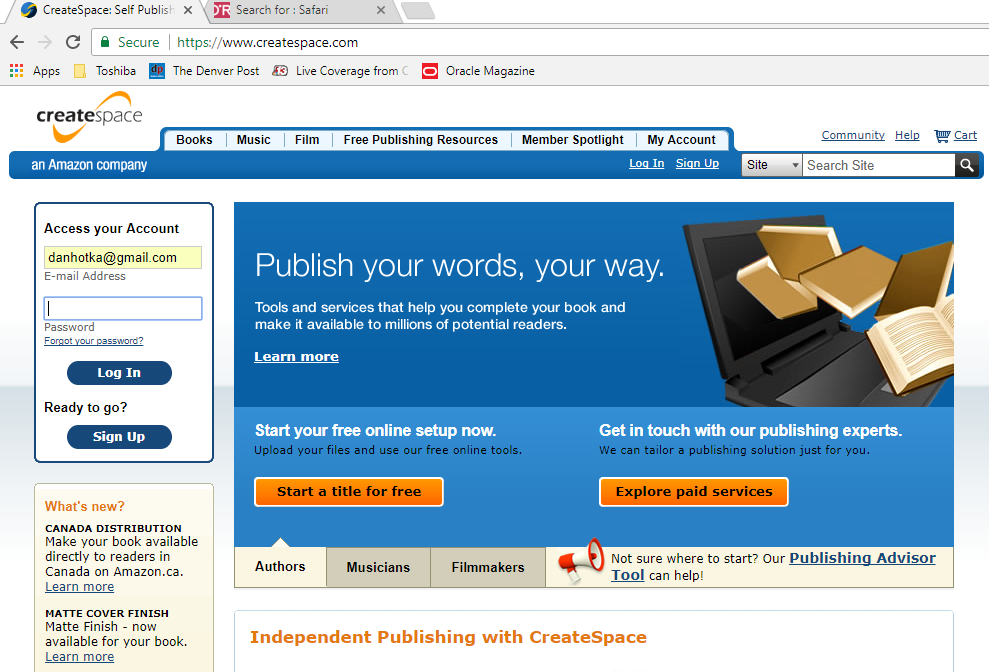Open the Film menu
Viewport: 989px width, 672px height.
307,140
